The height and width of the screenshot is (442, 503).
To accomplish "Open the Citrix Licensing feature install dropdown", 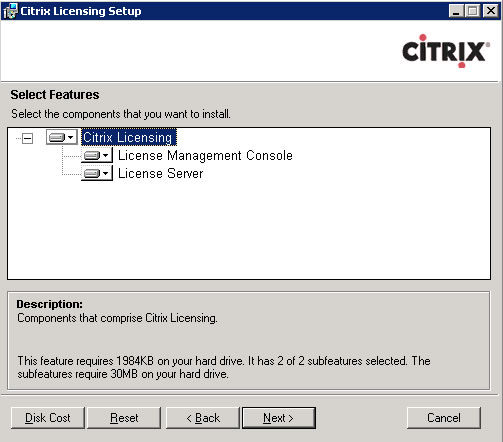I will (x=62, y=137).
